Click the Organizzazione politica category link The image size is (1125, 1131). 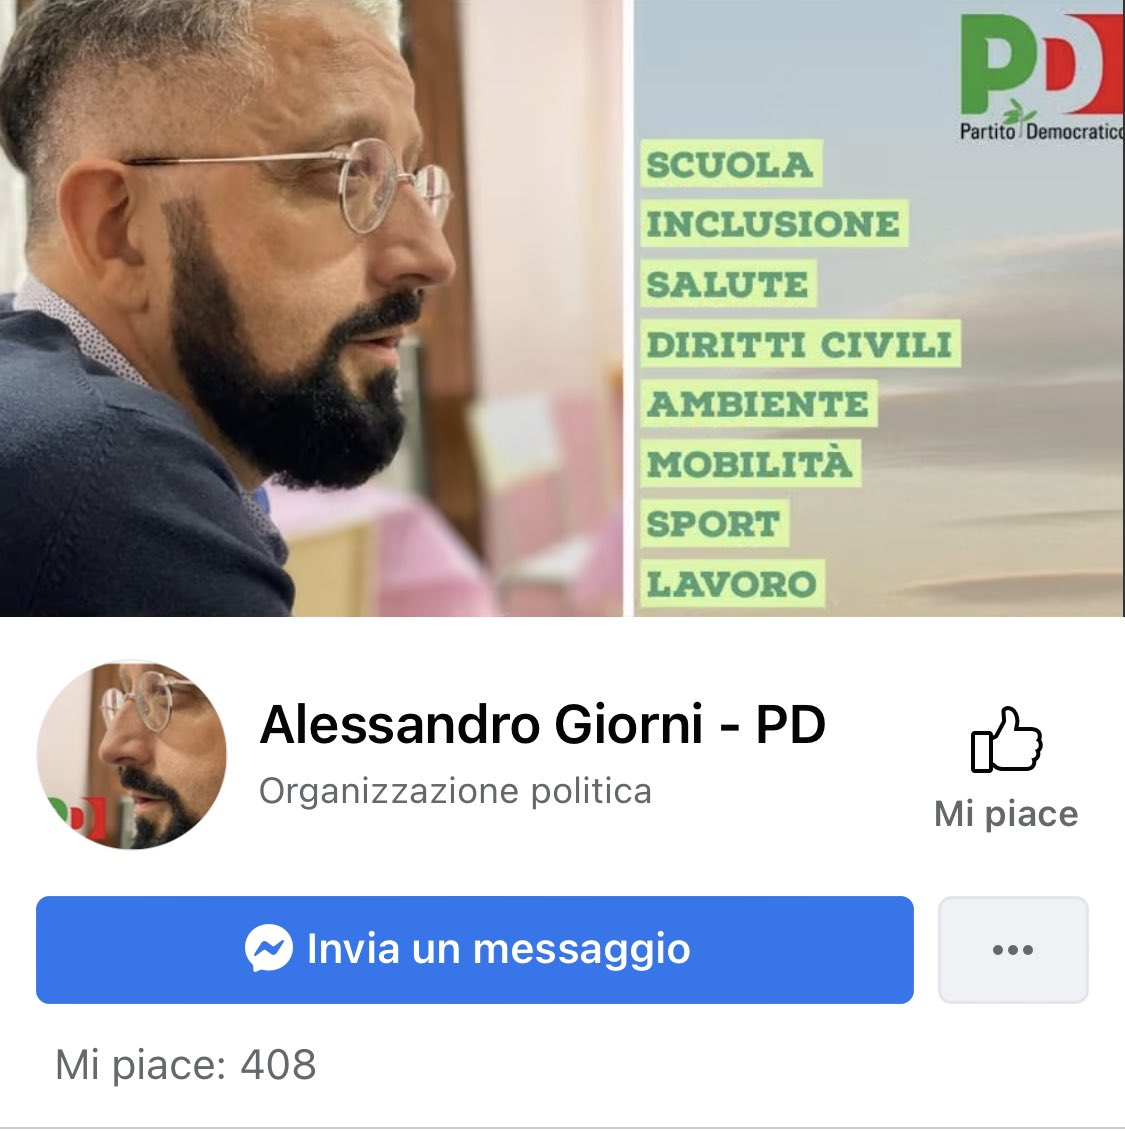point(455,791)
